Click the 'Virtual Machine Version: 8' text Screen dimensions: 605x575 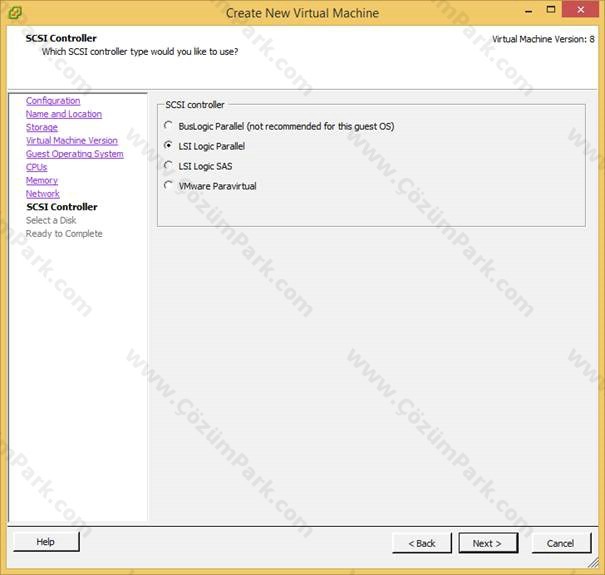[543, 39]
